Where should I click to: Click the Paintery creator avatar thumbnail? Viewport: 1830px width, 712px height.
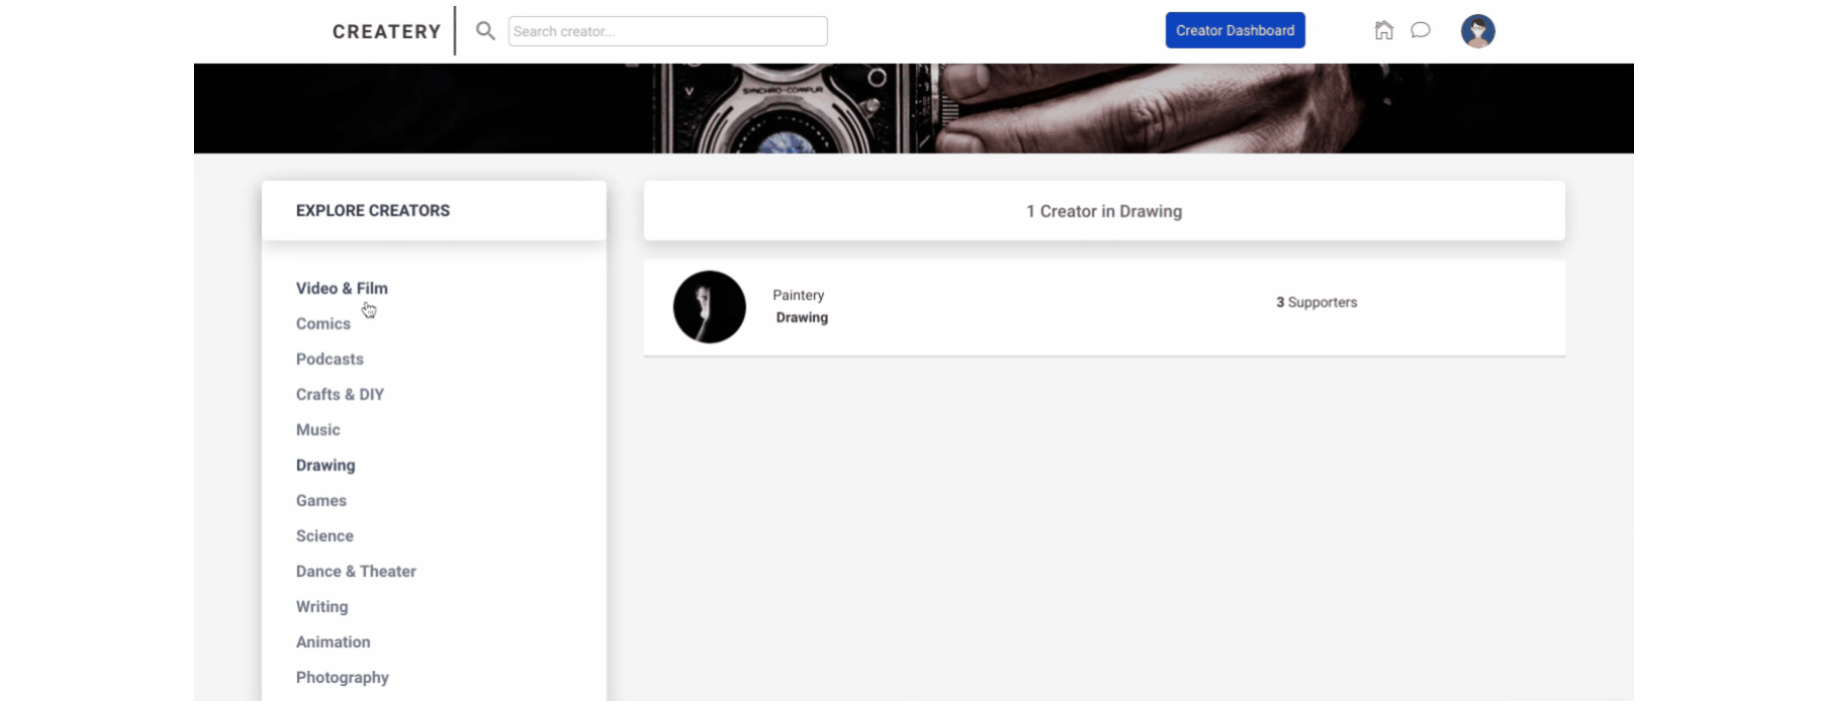pos(709,307)
